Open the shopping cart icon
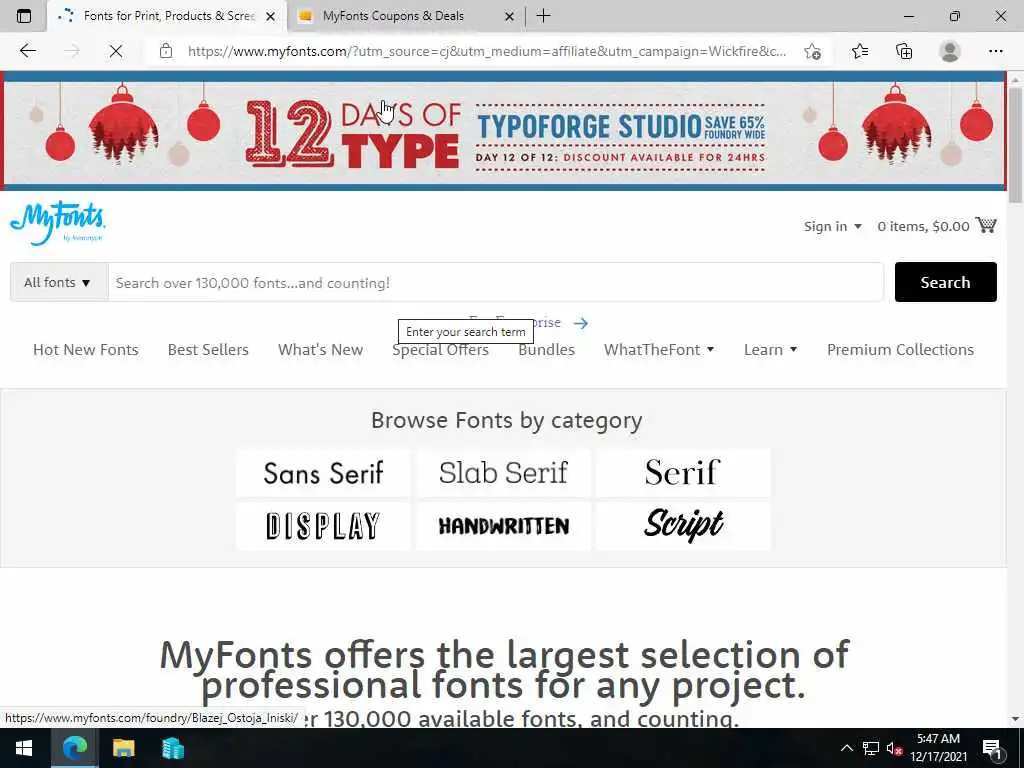The width and height of the screenshot is (1024, 768). (985, 225)
